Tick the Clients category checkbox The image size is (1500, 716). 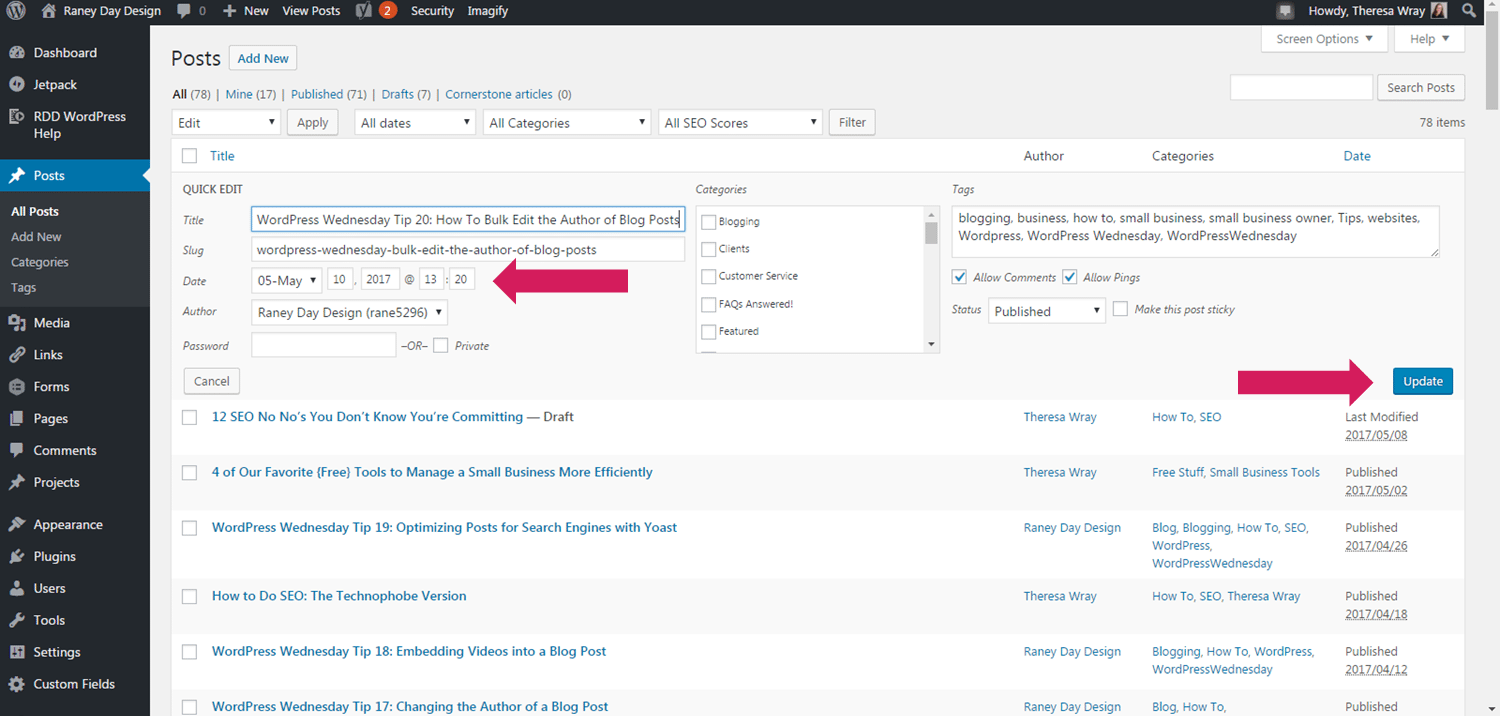[709, 249]
